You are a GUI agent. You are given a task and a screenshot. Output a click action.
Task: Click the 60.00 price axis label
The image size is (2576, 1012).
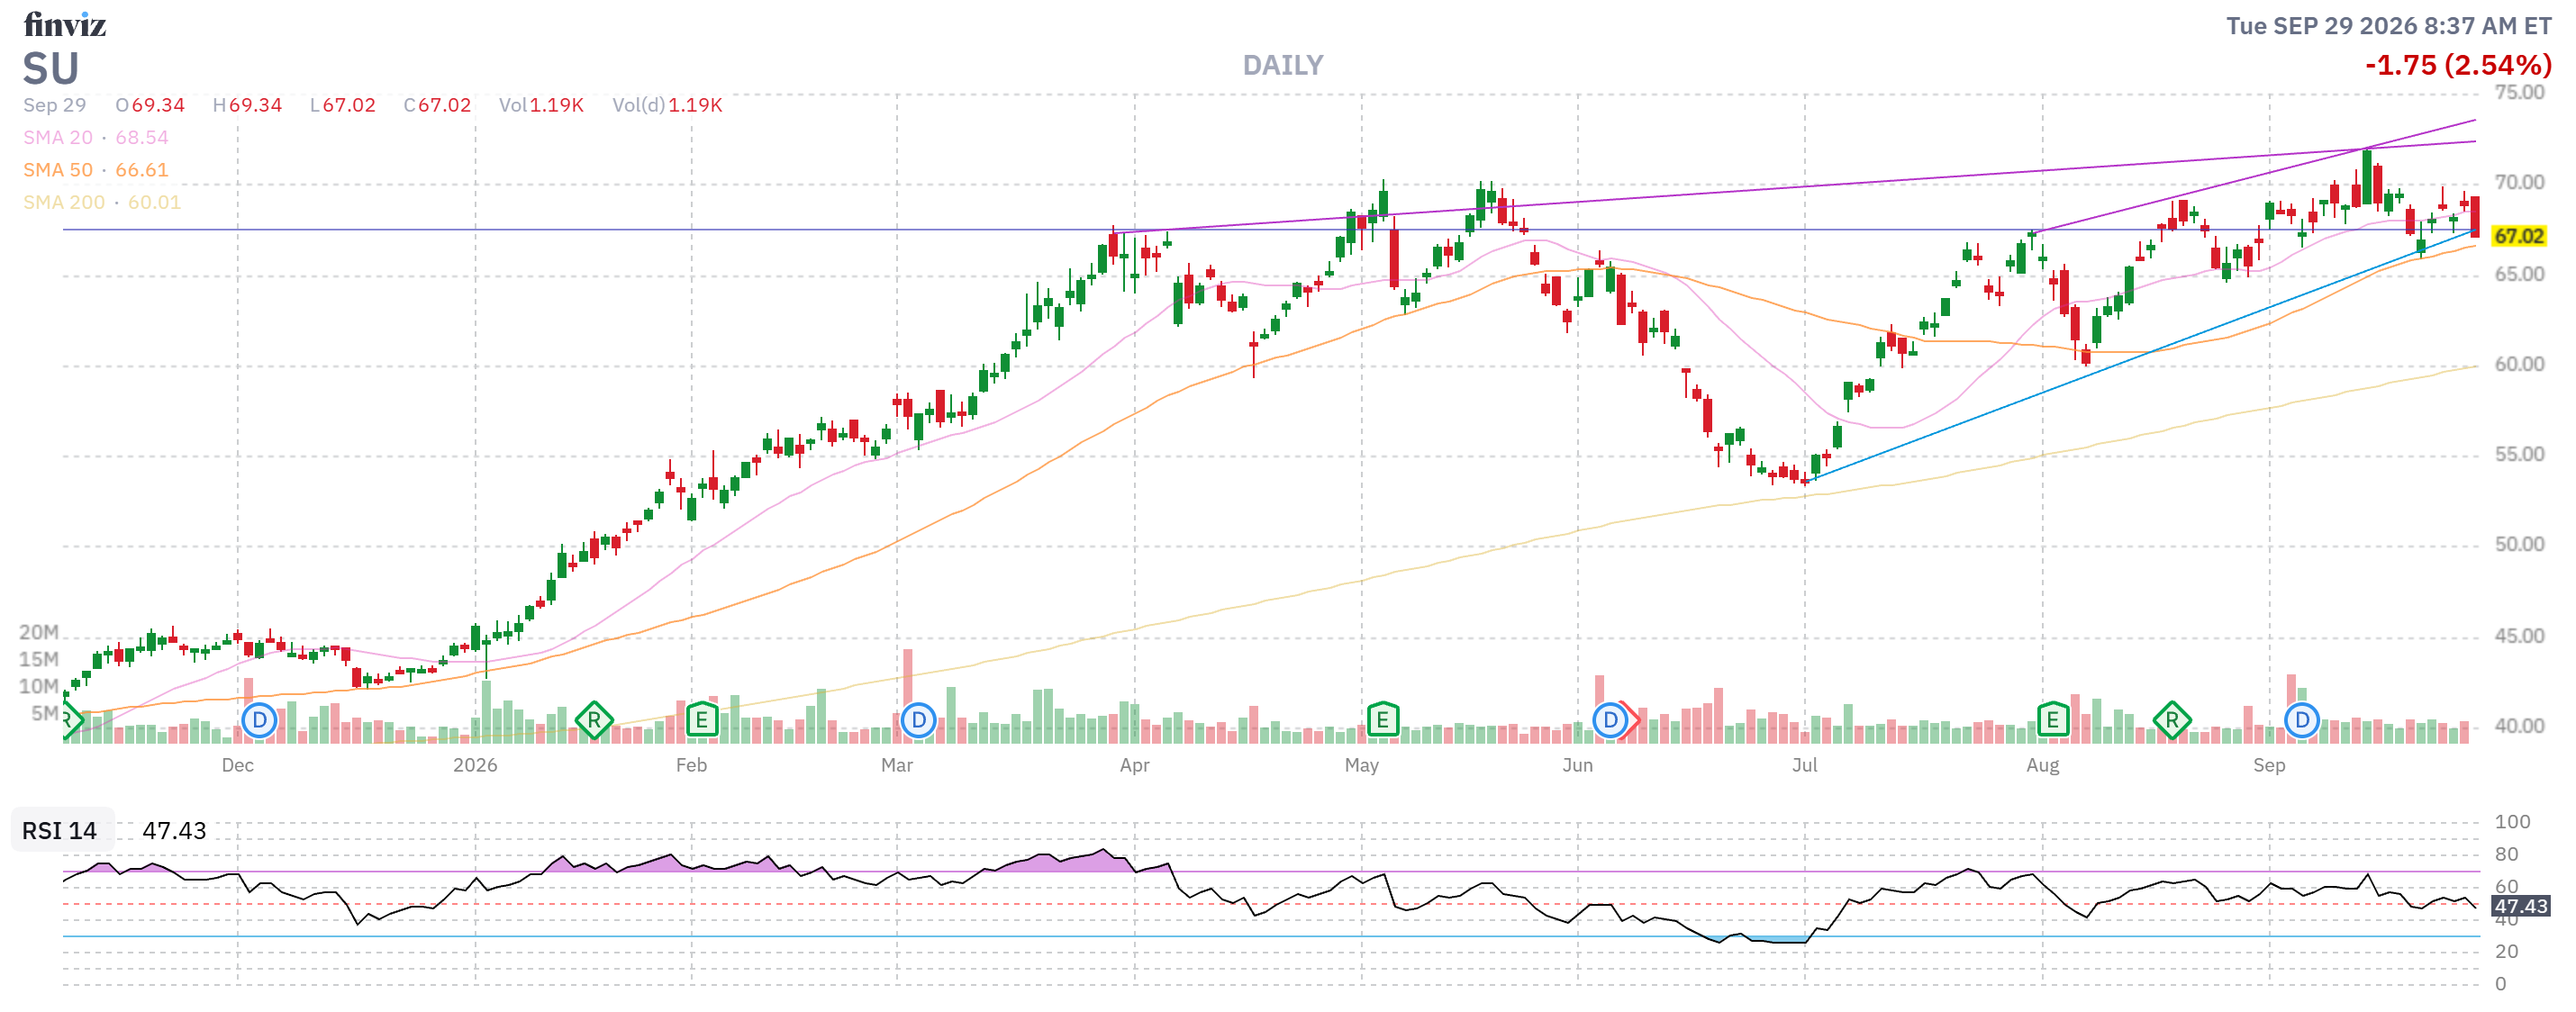tap(2519, 364)
